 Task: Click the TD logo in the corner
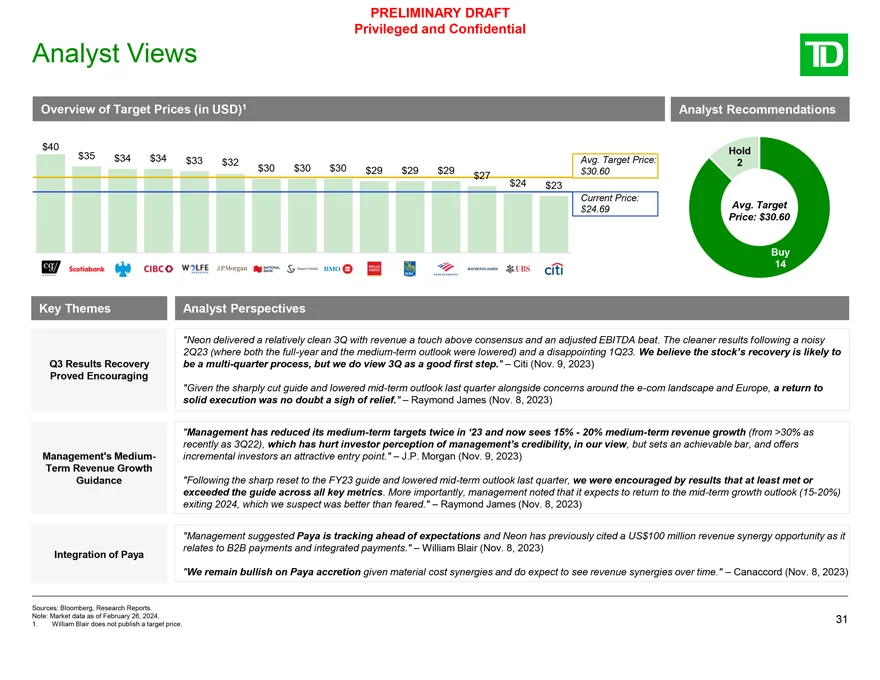tap(823, 54)
